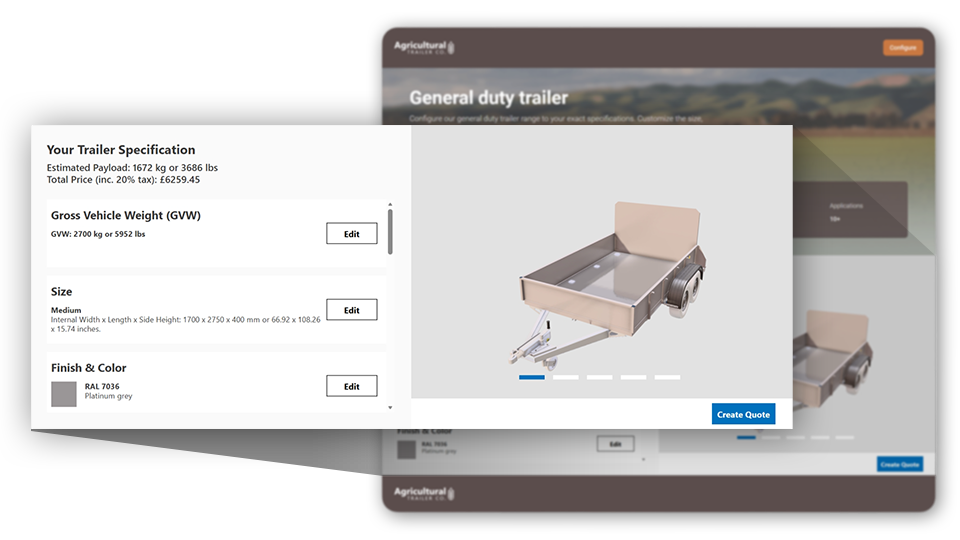Go to the fifth trailer view indicator

[667, 377]
